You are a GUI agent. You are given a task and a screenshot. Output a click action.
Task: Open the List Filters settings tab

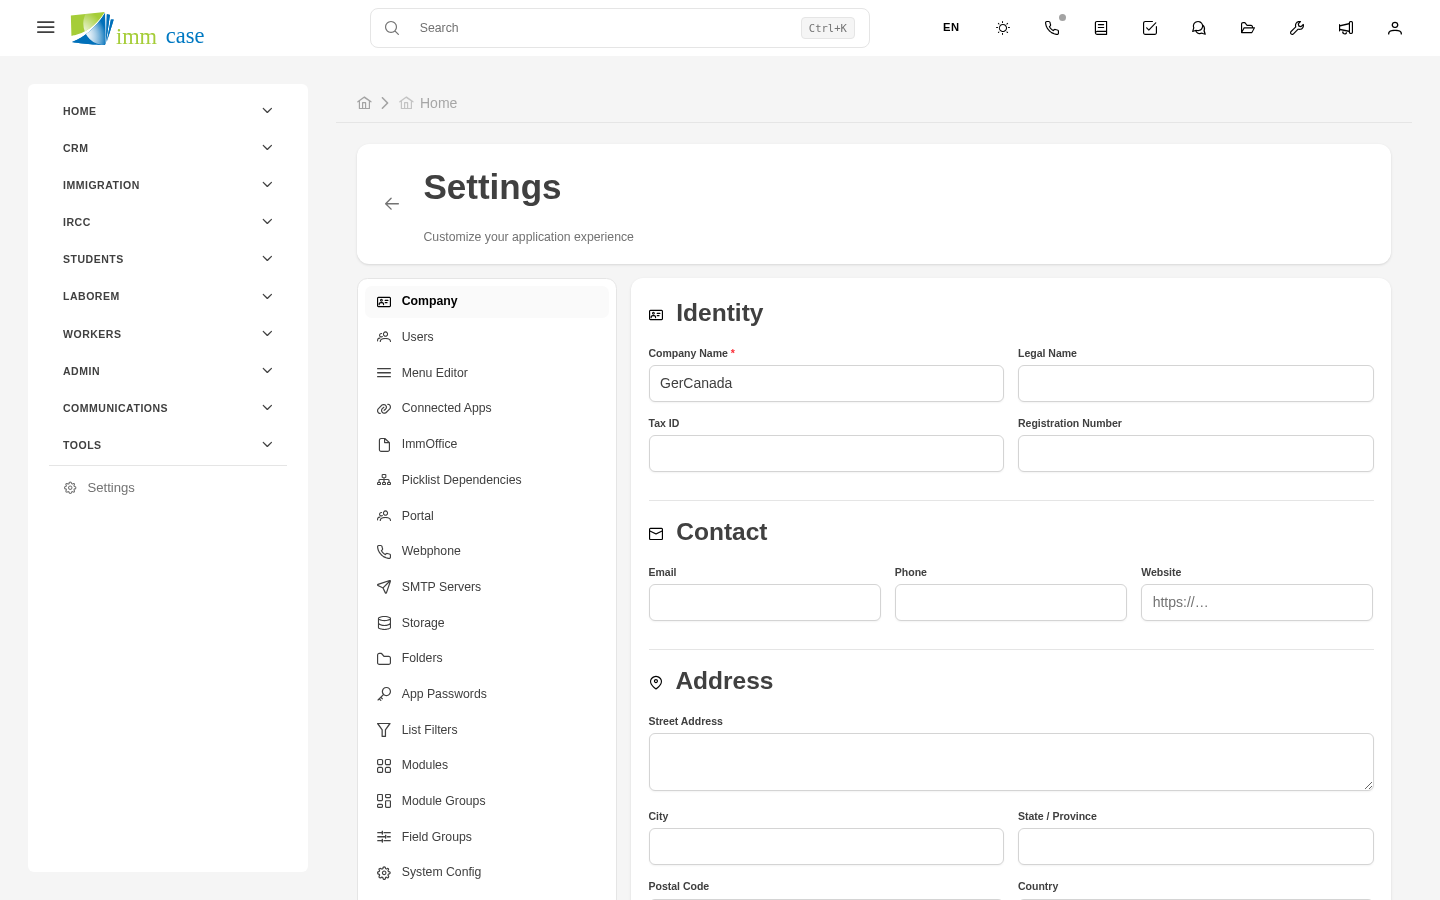coord(487,730)
